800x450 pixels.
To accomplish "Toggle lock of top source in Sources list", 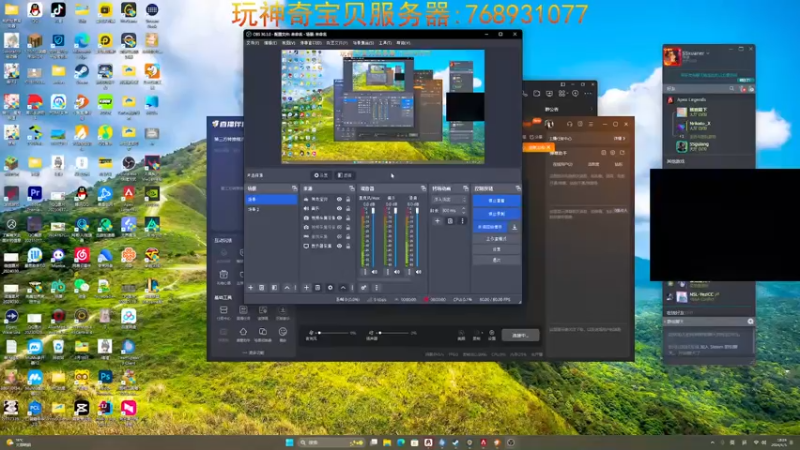I will pyautogui.click(x=348, y=199).
